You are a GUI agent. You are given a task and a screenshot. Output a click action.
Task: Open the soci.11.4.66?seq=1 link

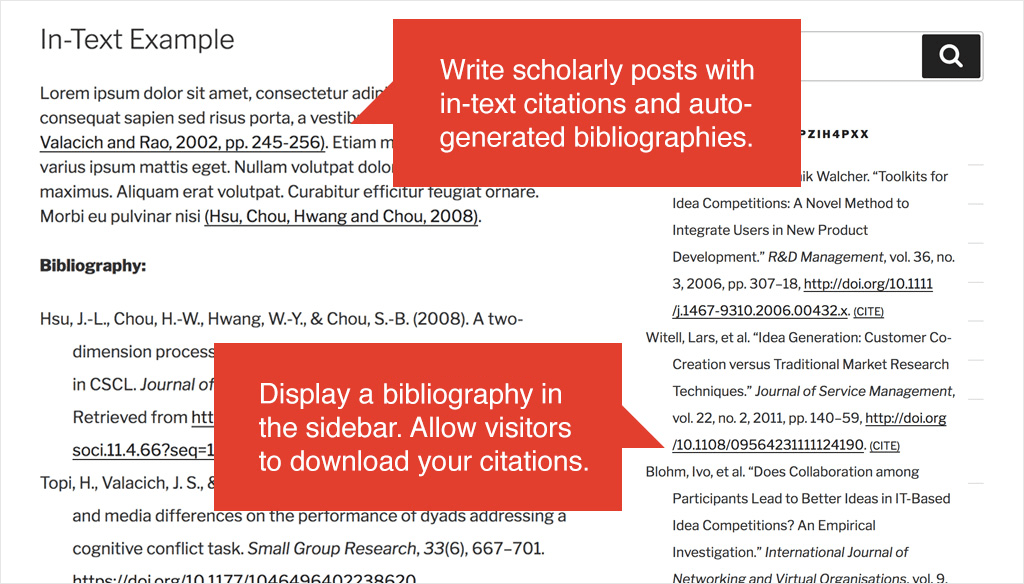pyautogui.click(x=142, y=450)
